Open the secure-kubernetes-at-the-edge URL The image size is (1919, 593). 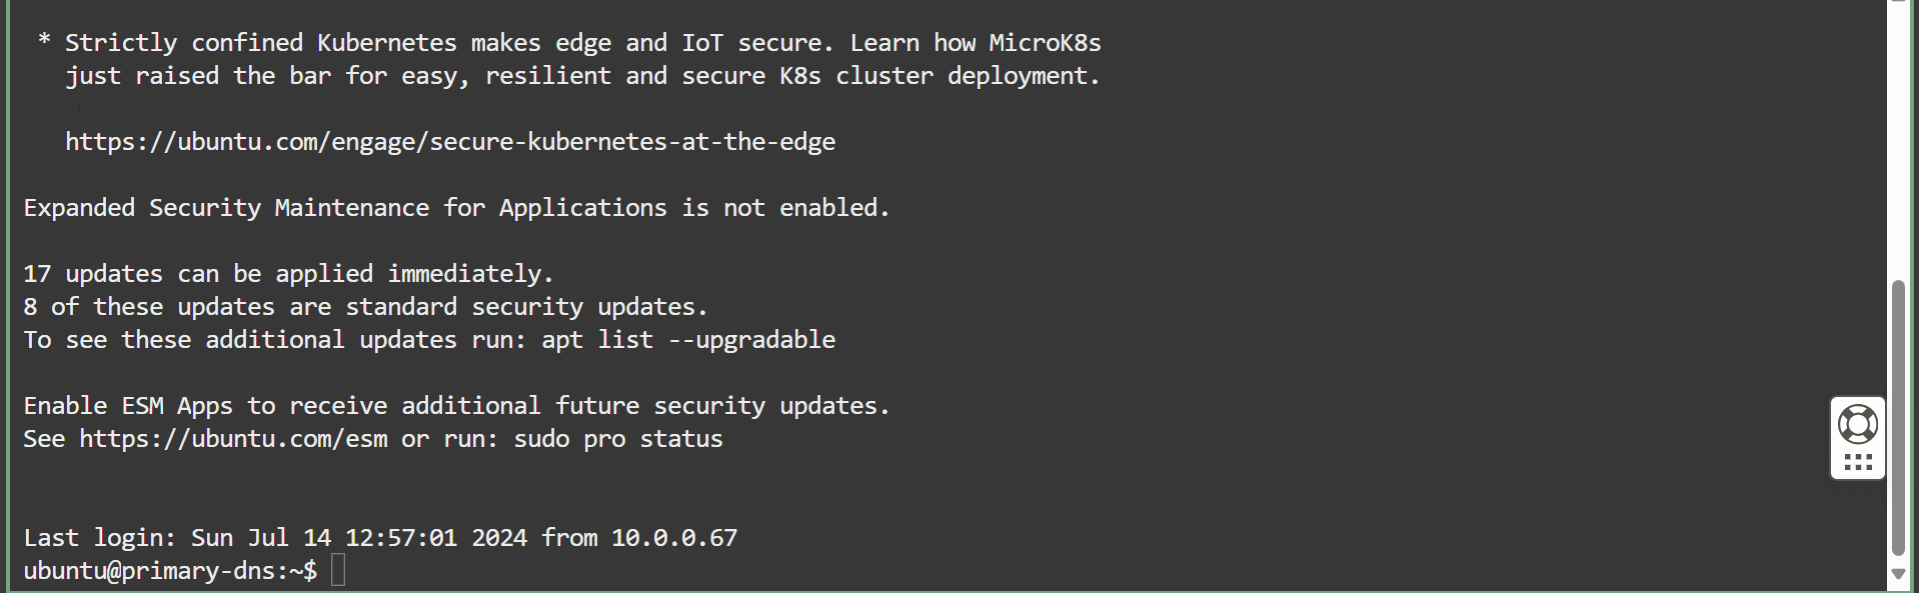pos(450,142)
